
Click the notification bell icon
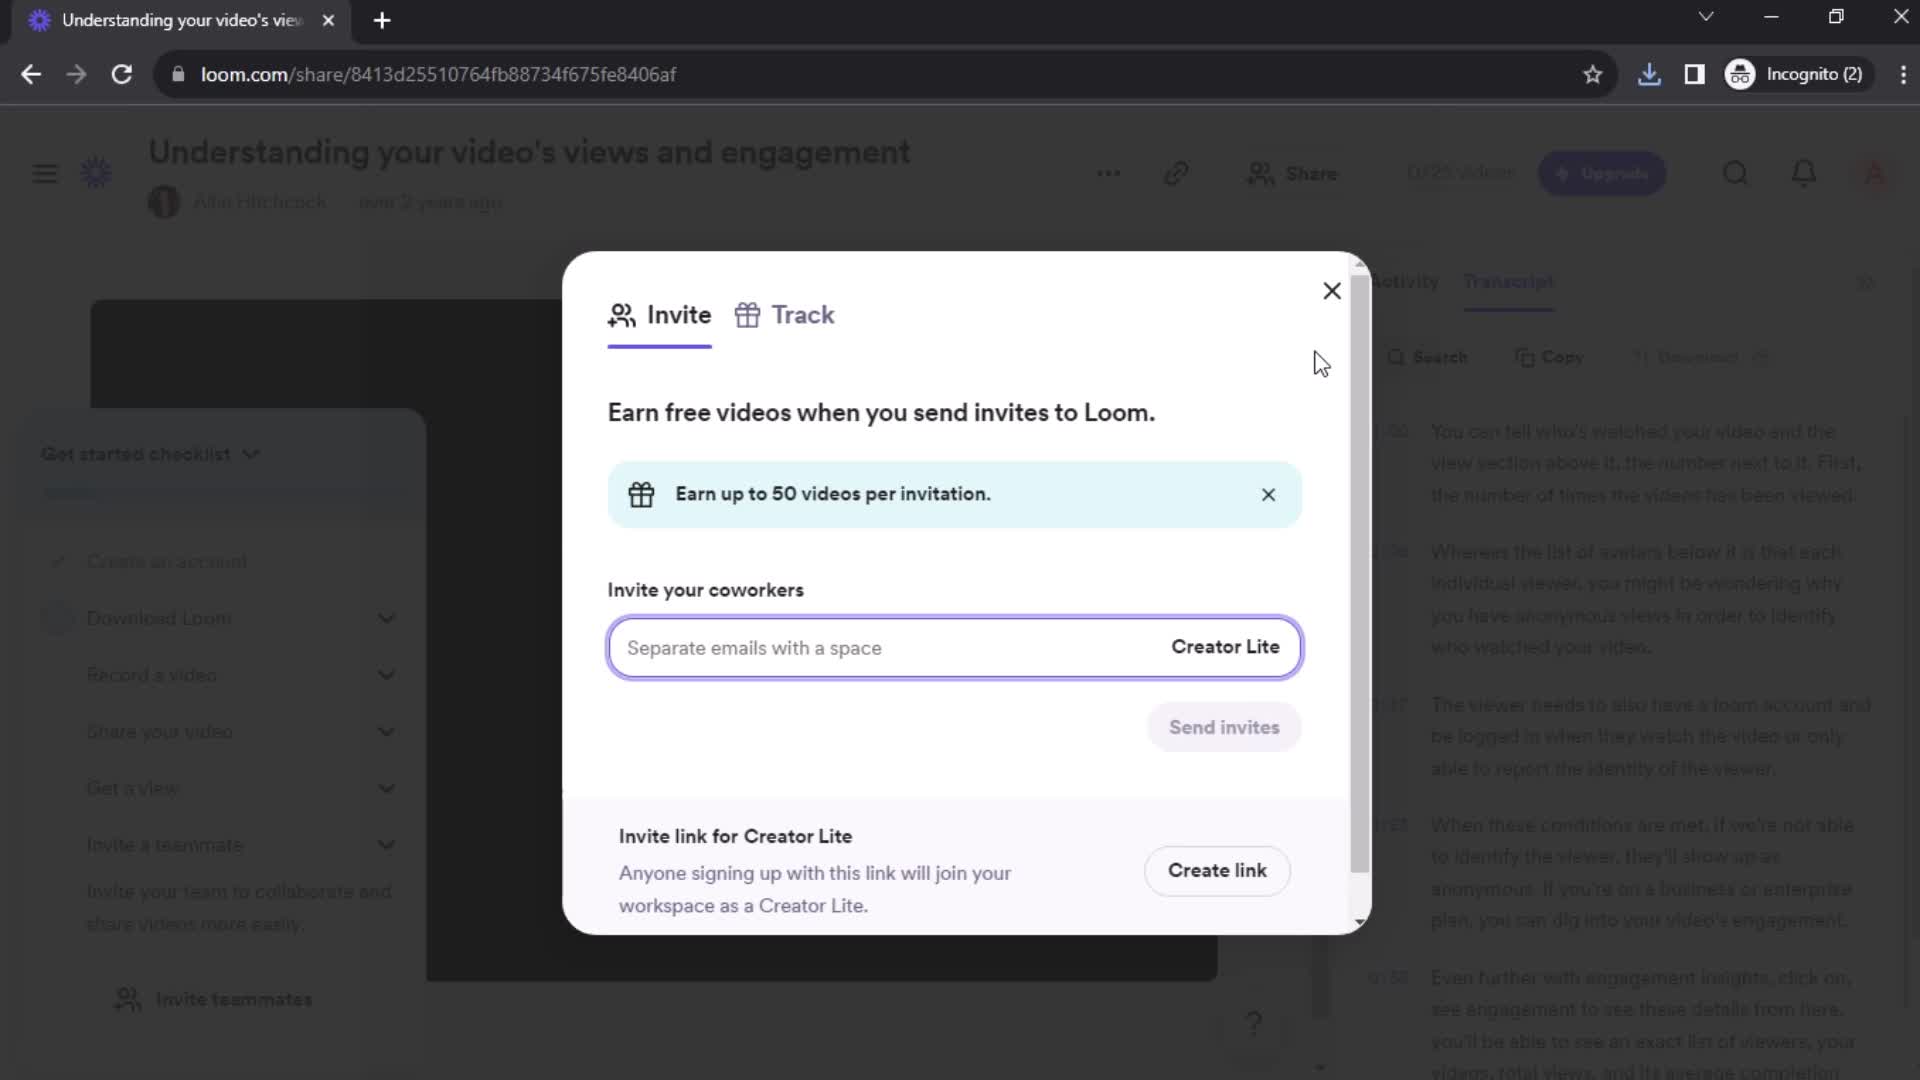pos(1804,171)
